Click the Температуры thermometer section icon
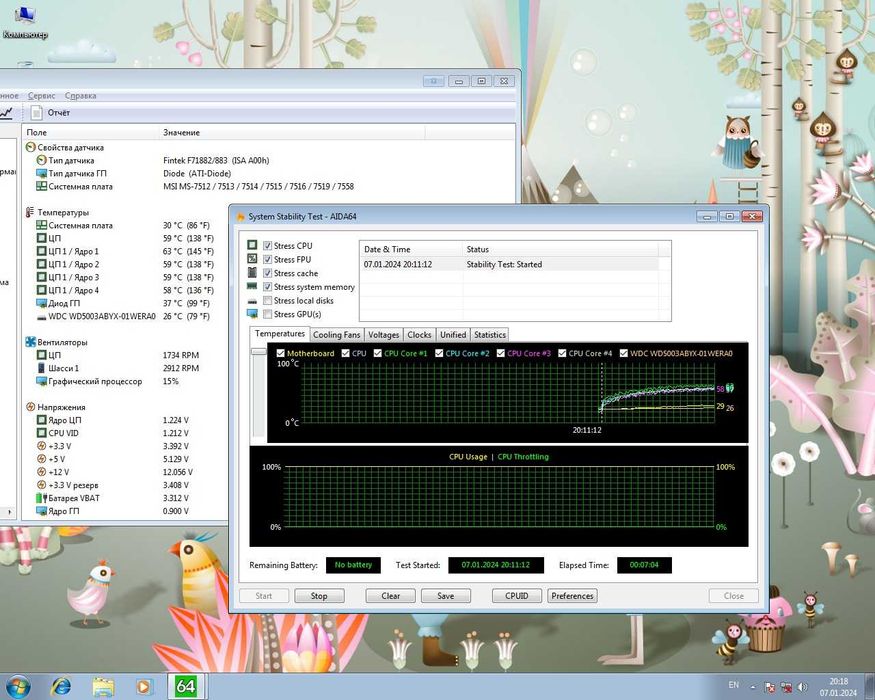Viewport: 875px width, 700px height. (30, 212)
